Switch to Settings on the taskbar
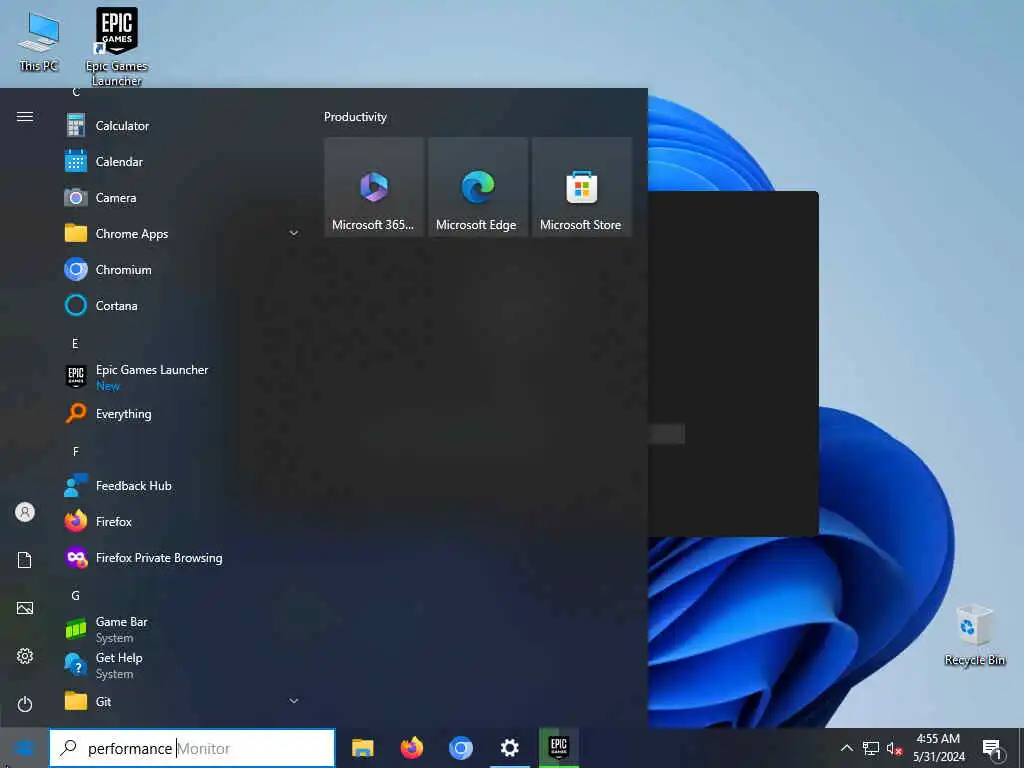The image size is (1024, 768). pyautogui.click(x=509, y=748)
